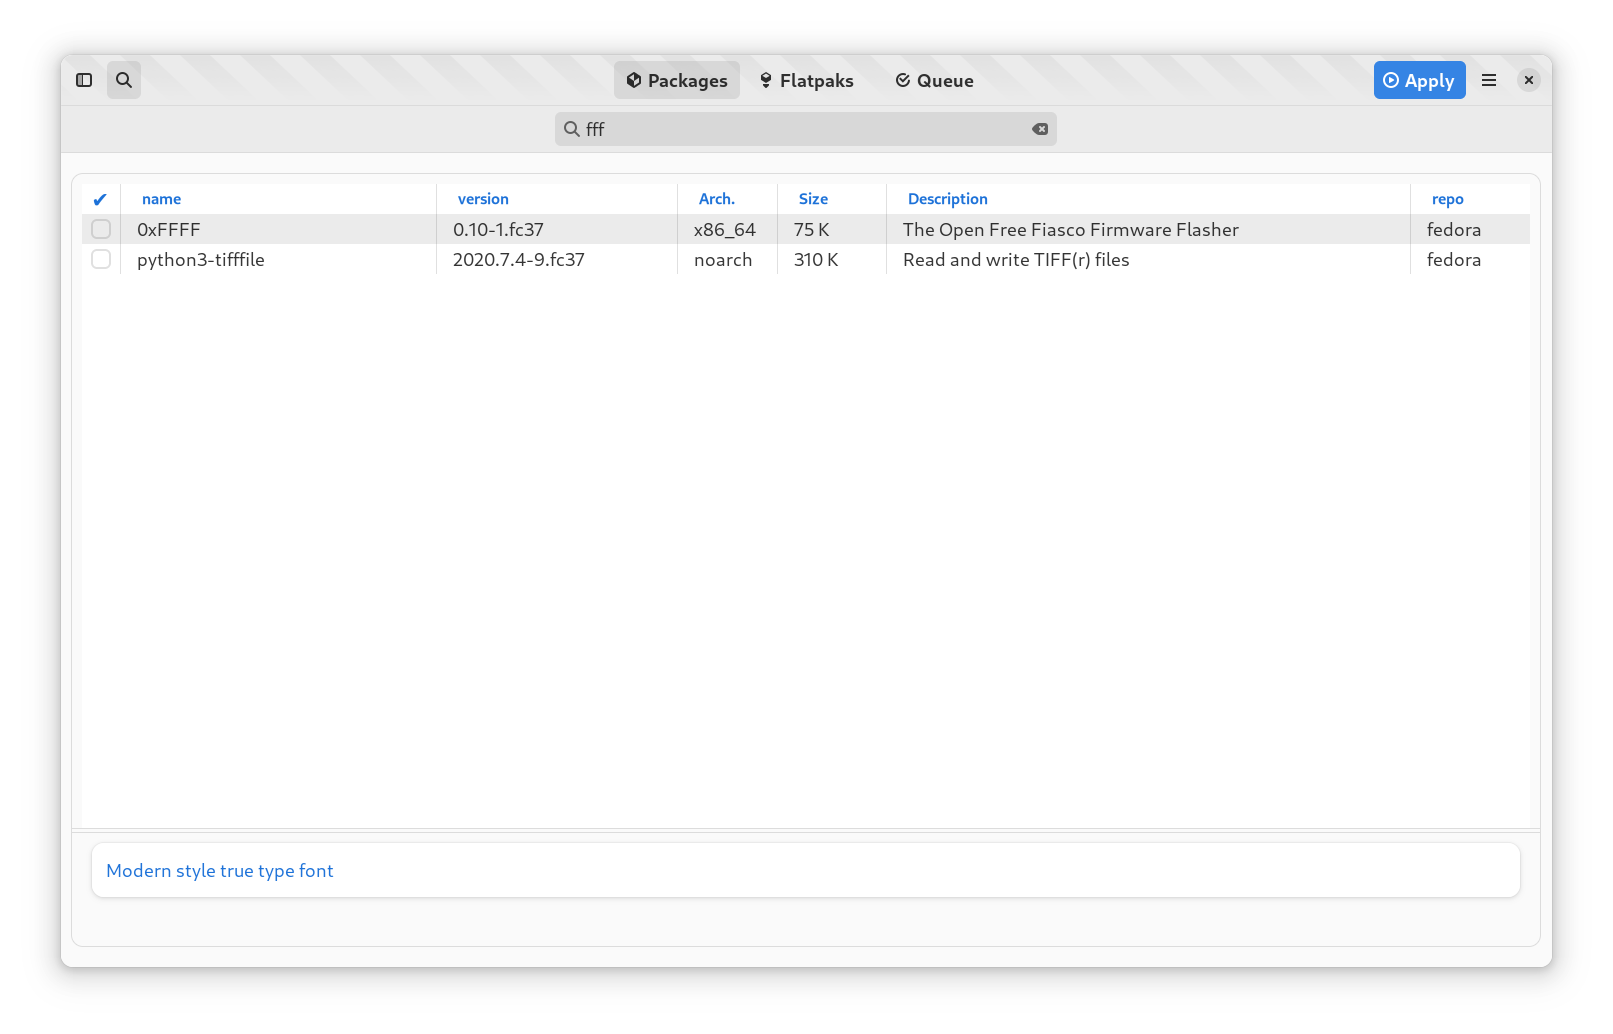Toggle the search magnifier button
The width and height of the screenshot is (1613, 1034).
(124, 80)
